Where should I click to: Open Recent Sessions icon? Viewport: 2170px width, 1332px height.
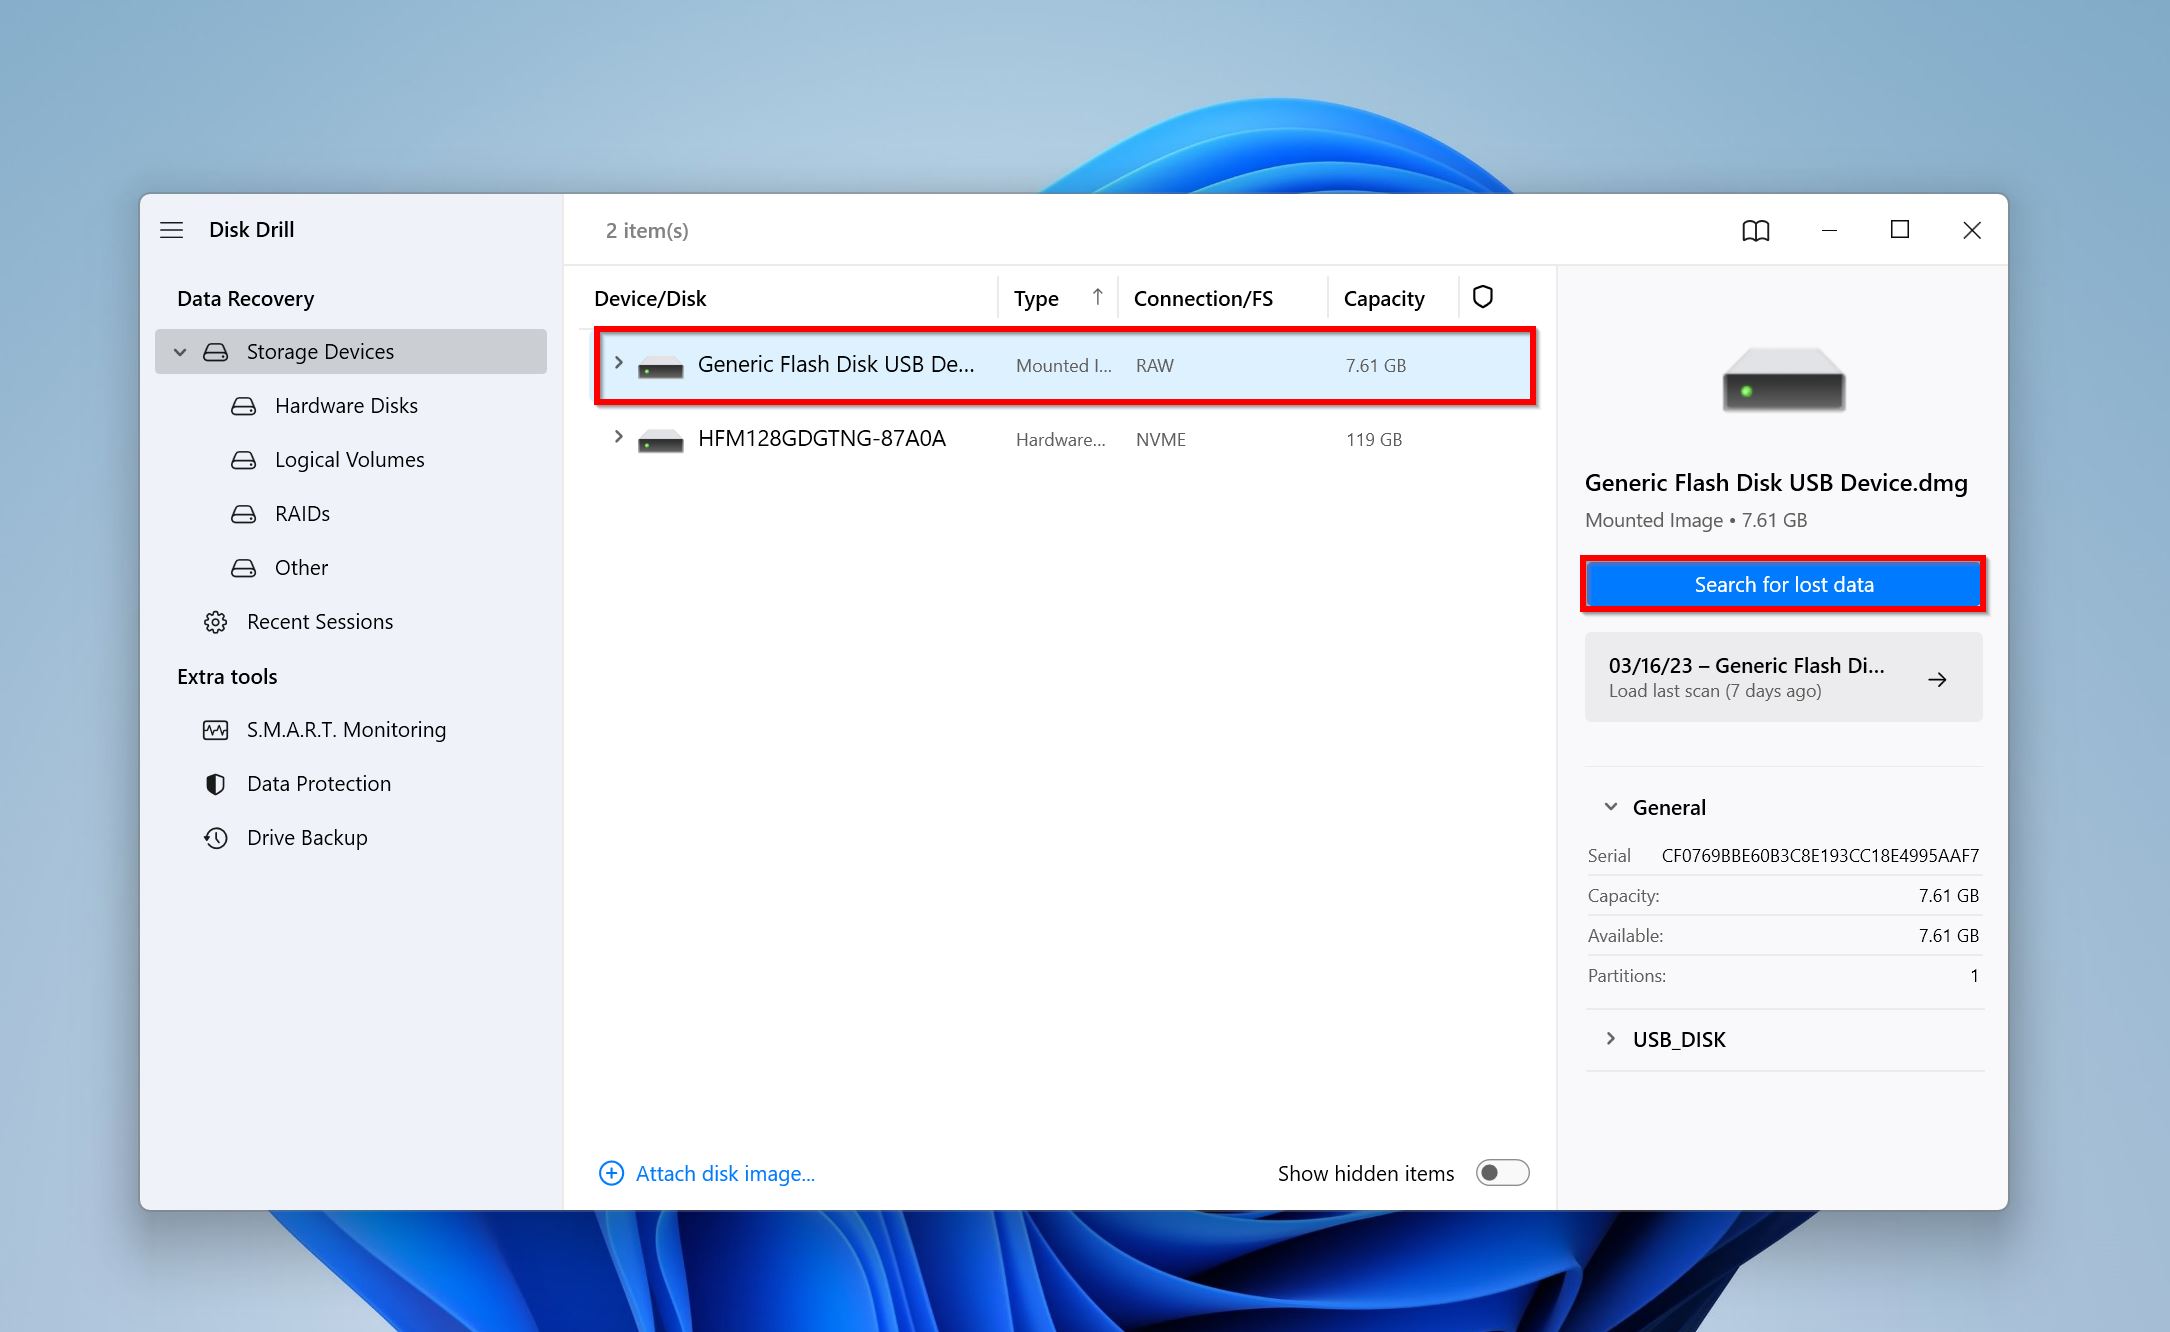pos(219,622)
